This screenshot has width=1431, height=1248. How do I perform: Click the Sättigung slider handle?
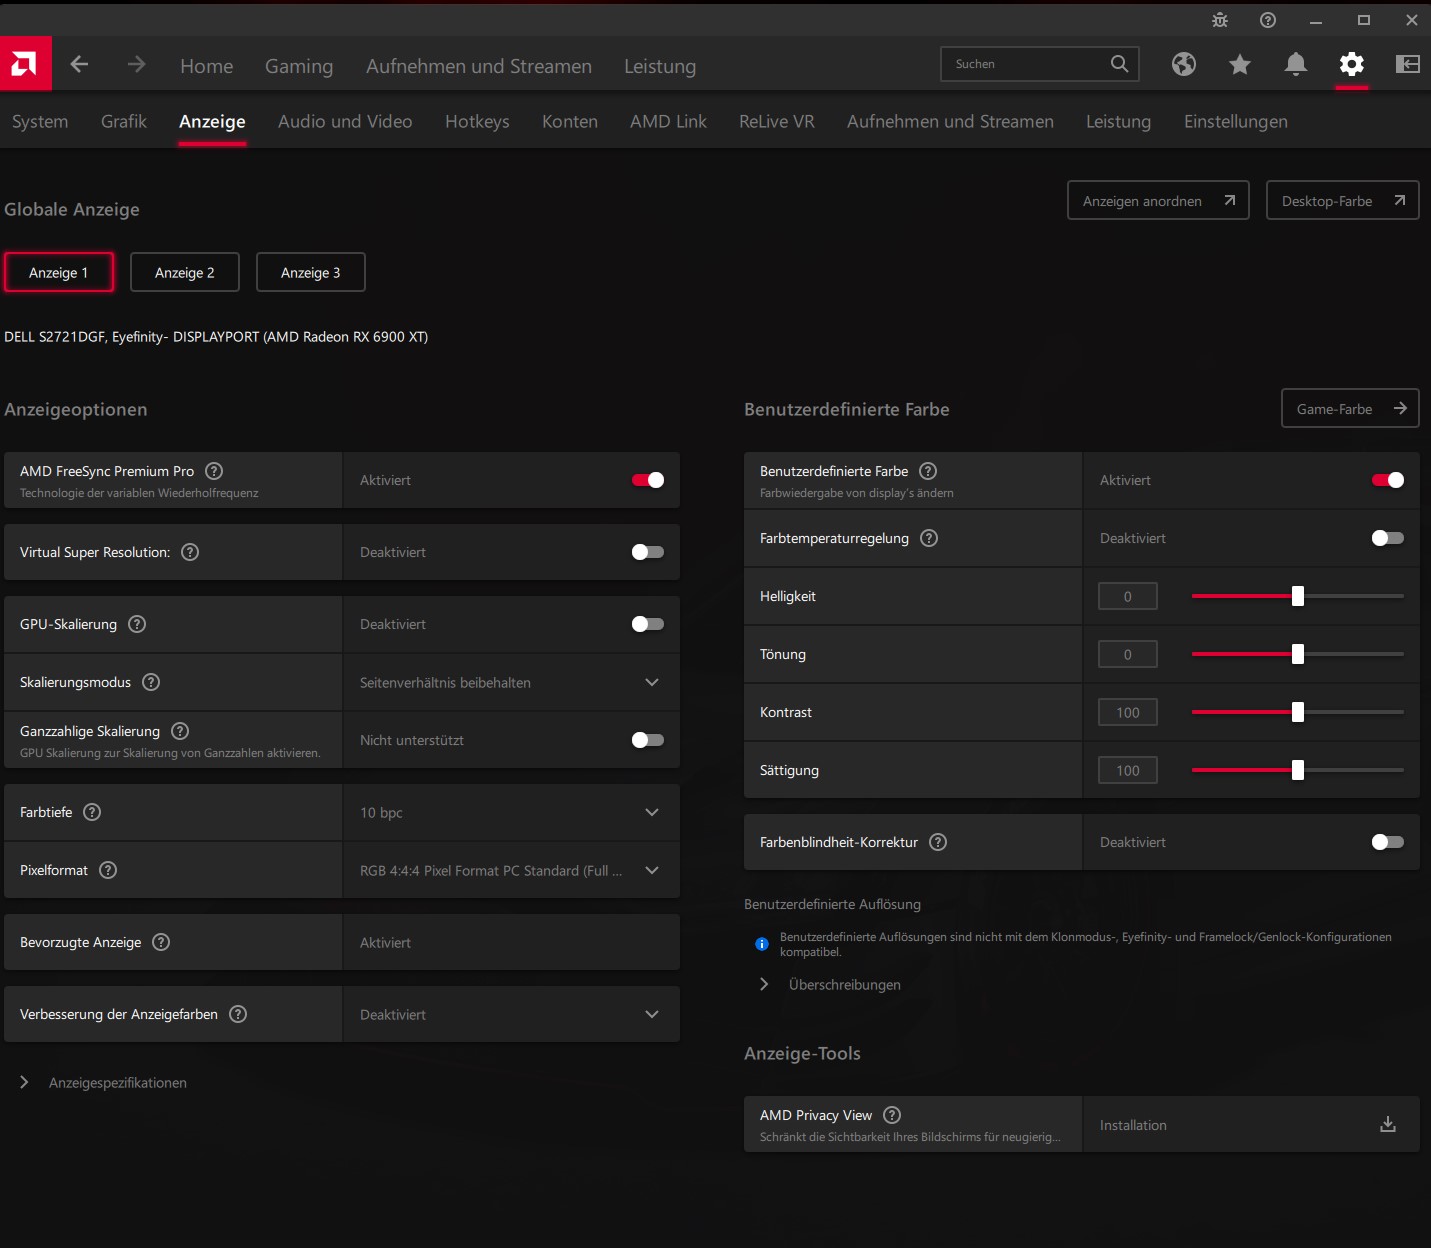(1298, 770)
